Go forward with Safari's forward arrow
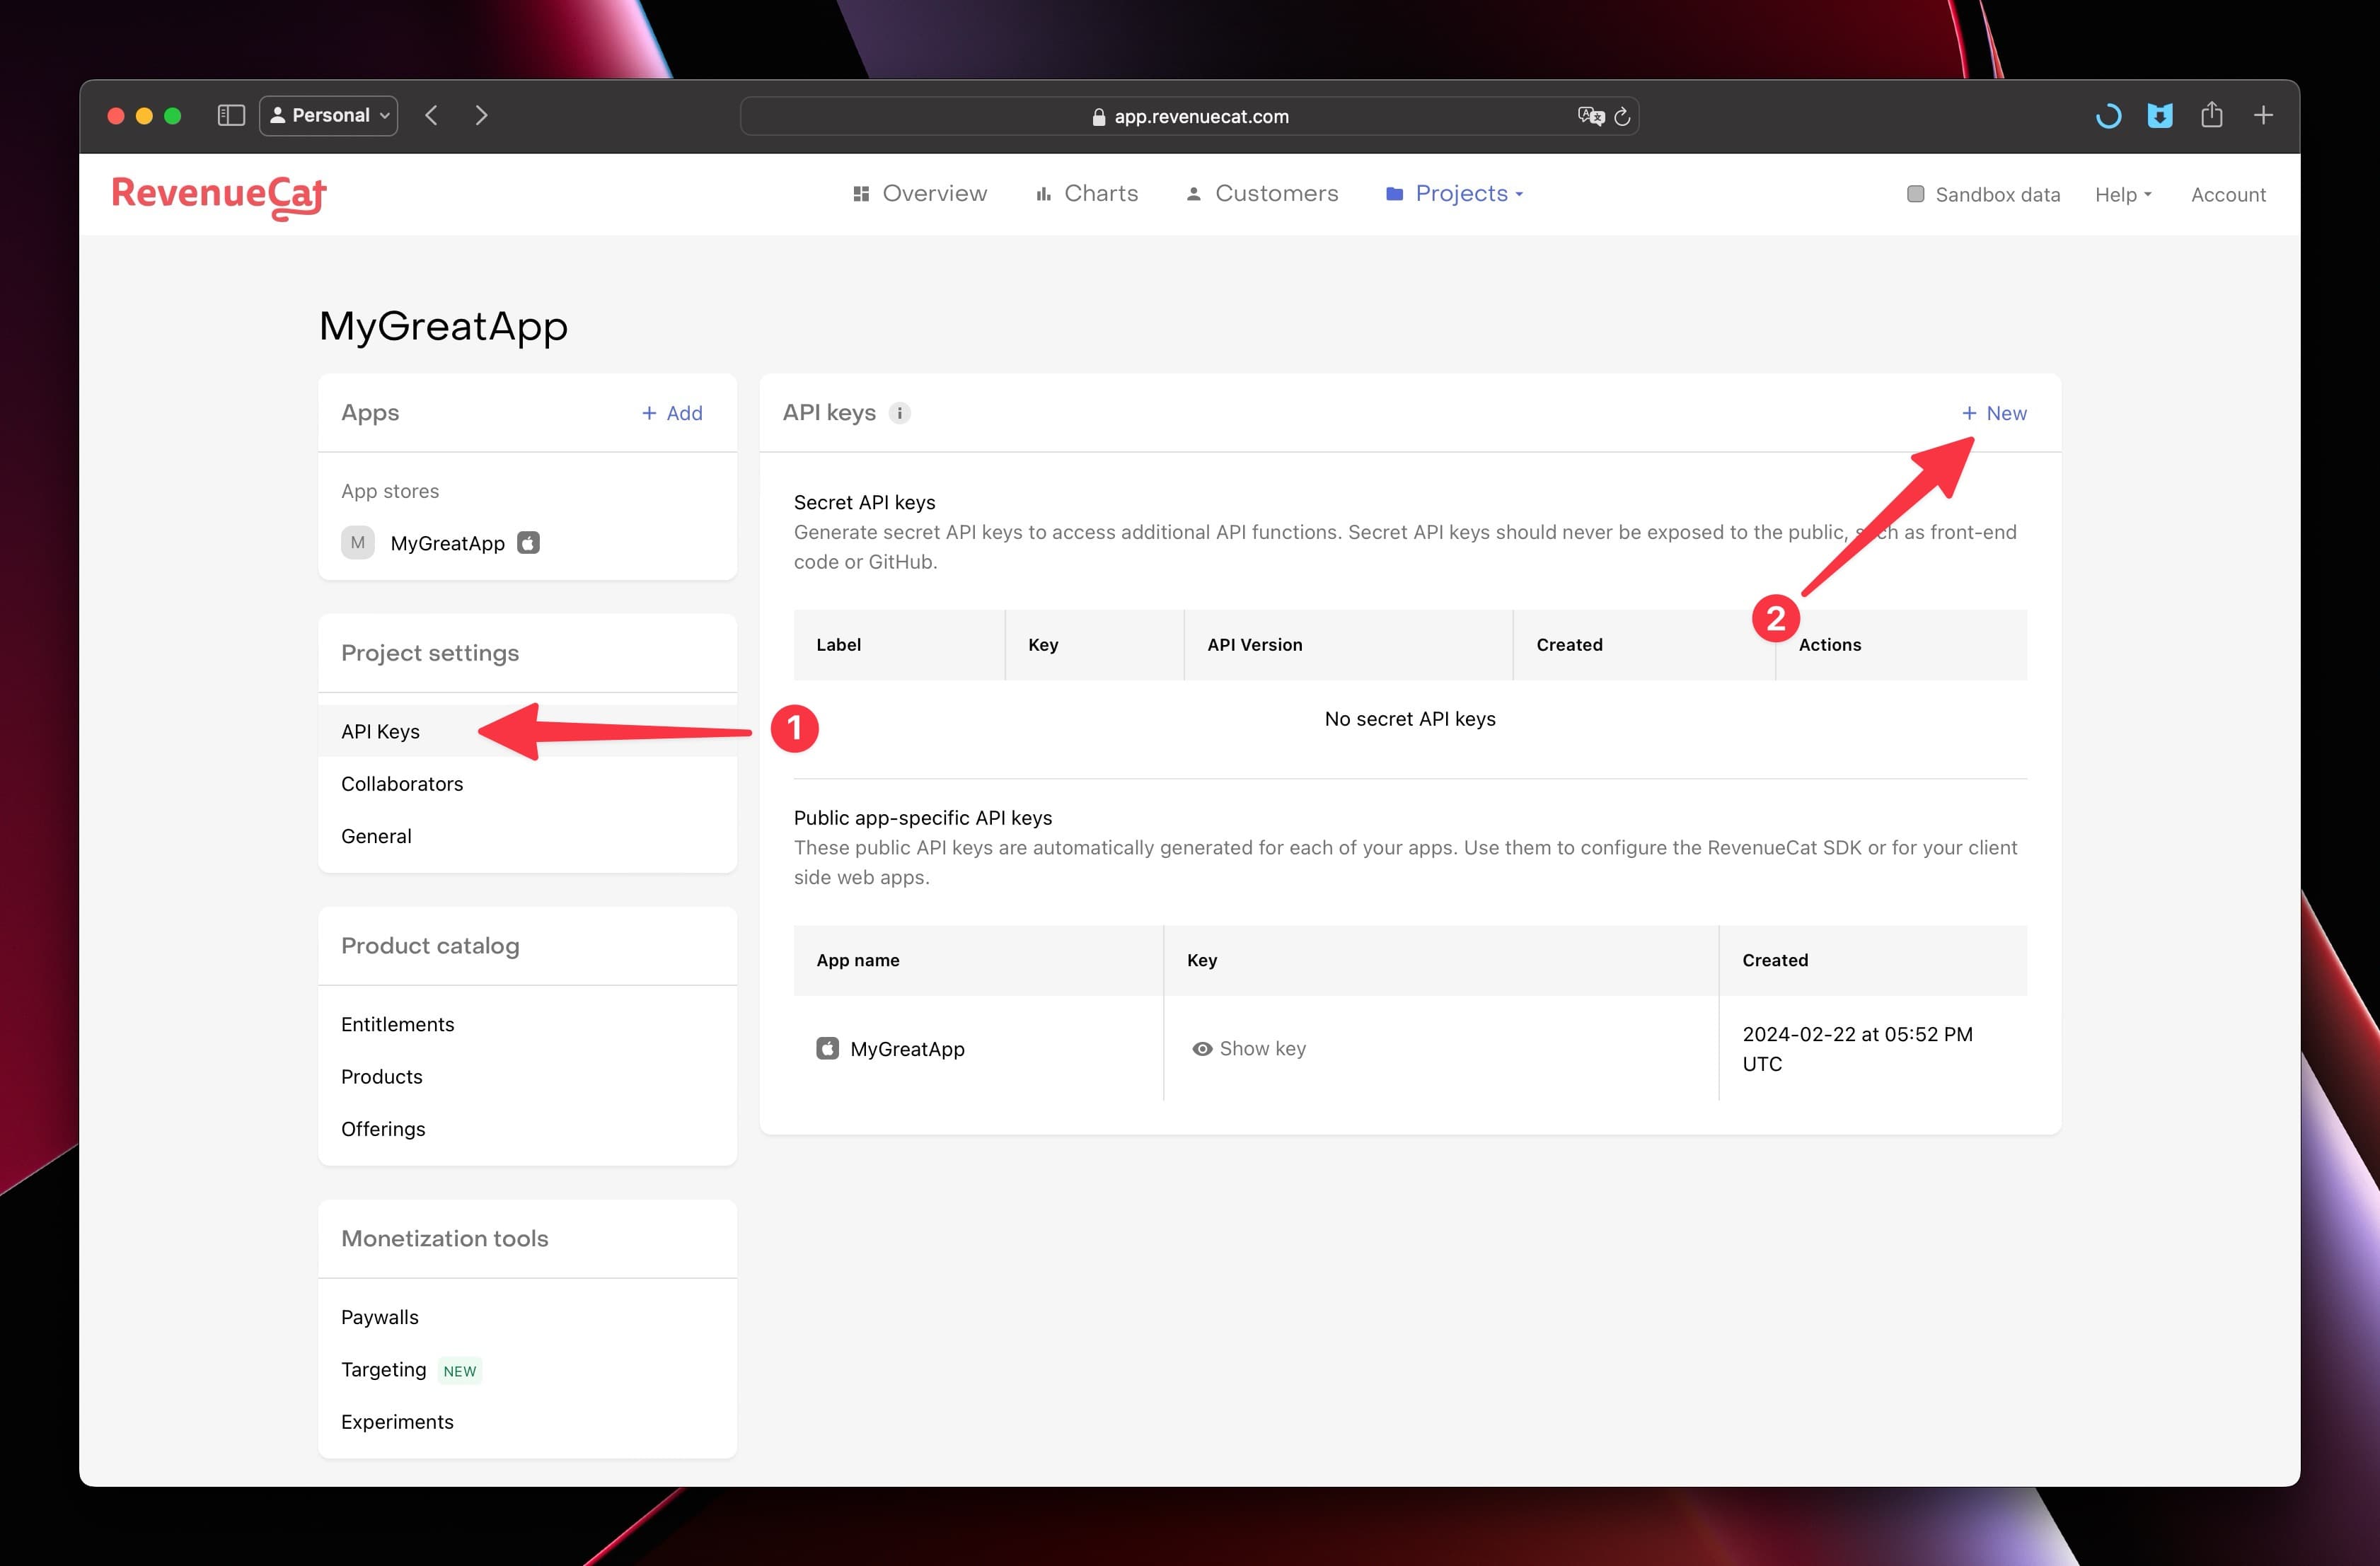This screenshot has height=1566, width=2380. pyautogui.click(x=481, y=115)
